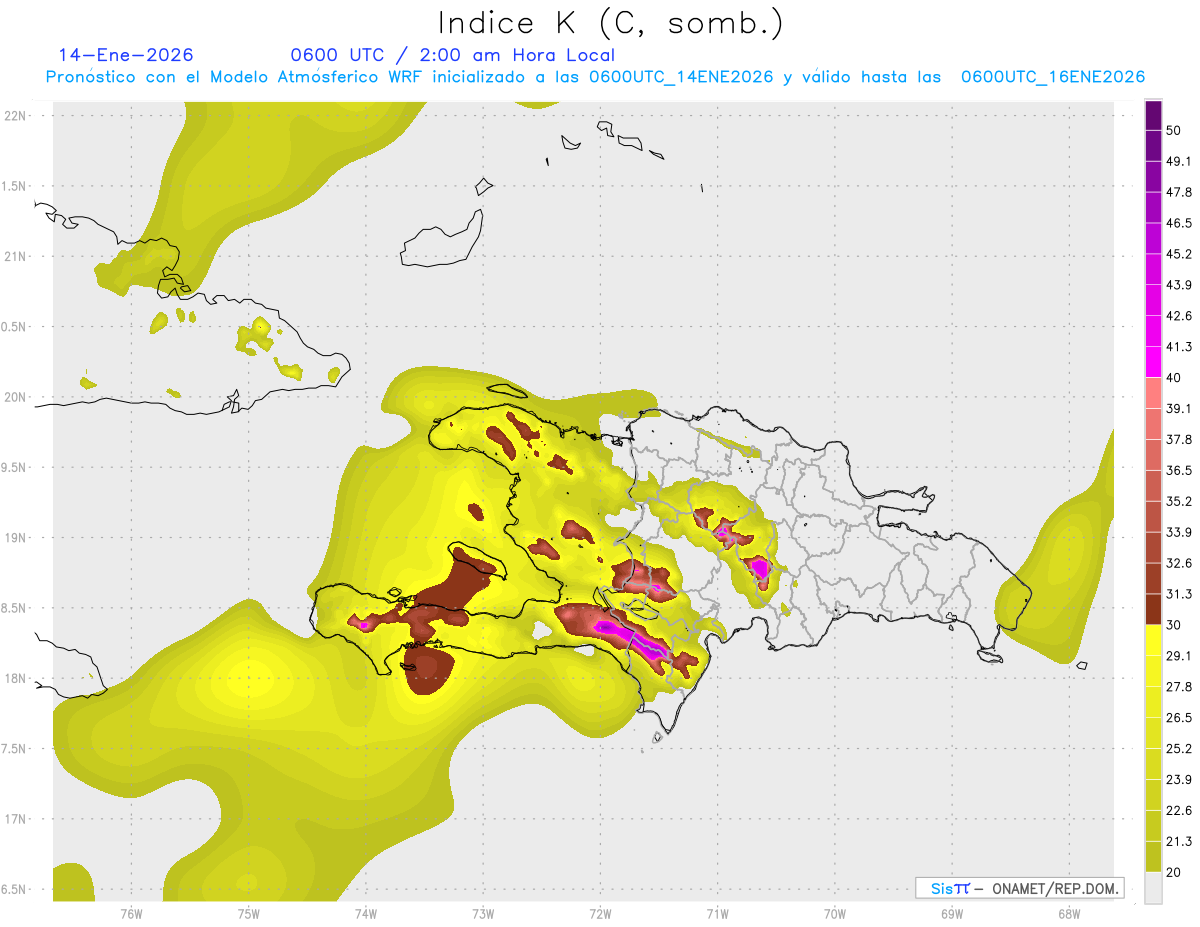The height and width of the screenshot is (927, 1200).
Task: Click the '19N' latitude label
Action: pos(15,538)
